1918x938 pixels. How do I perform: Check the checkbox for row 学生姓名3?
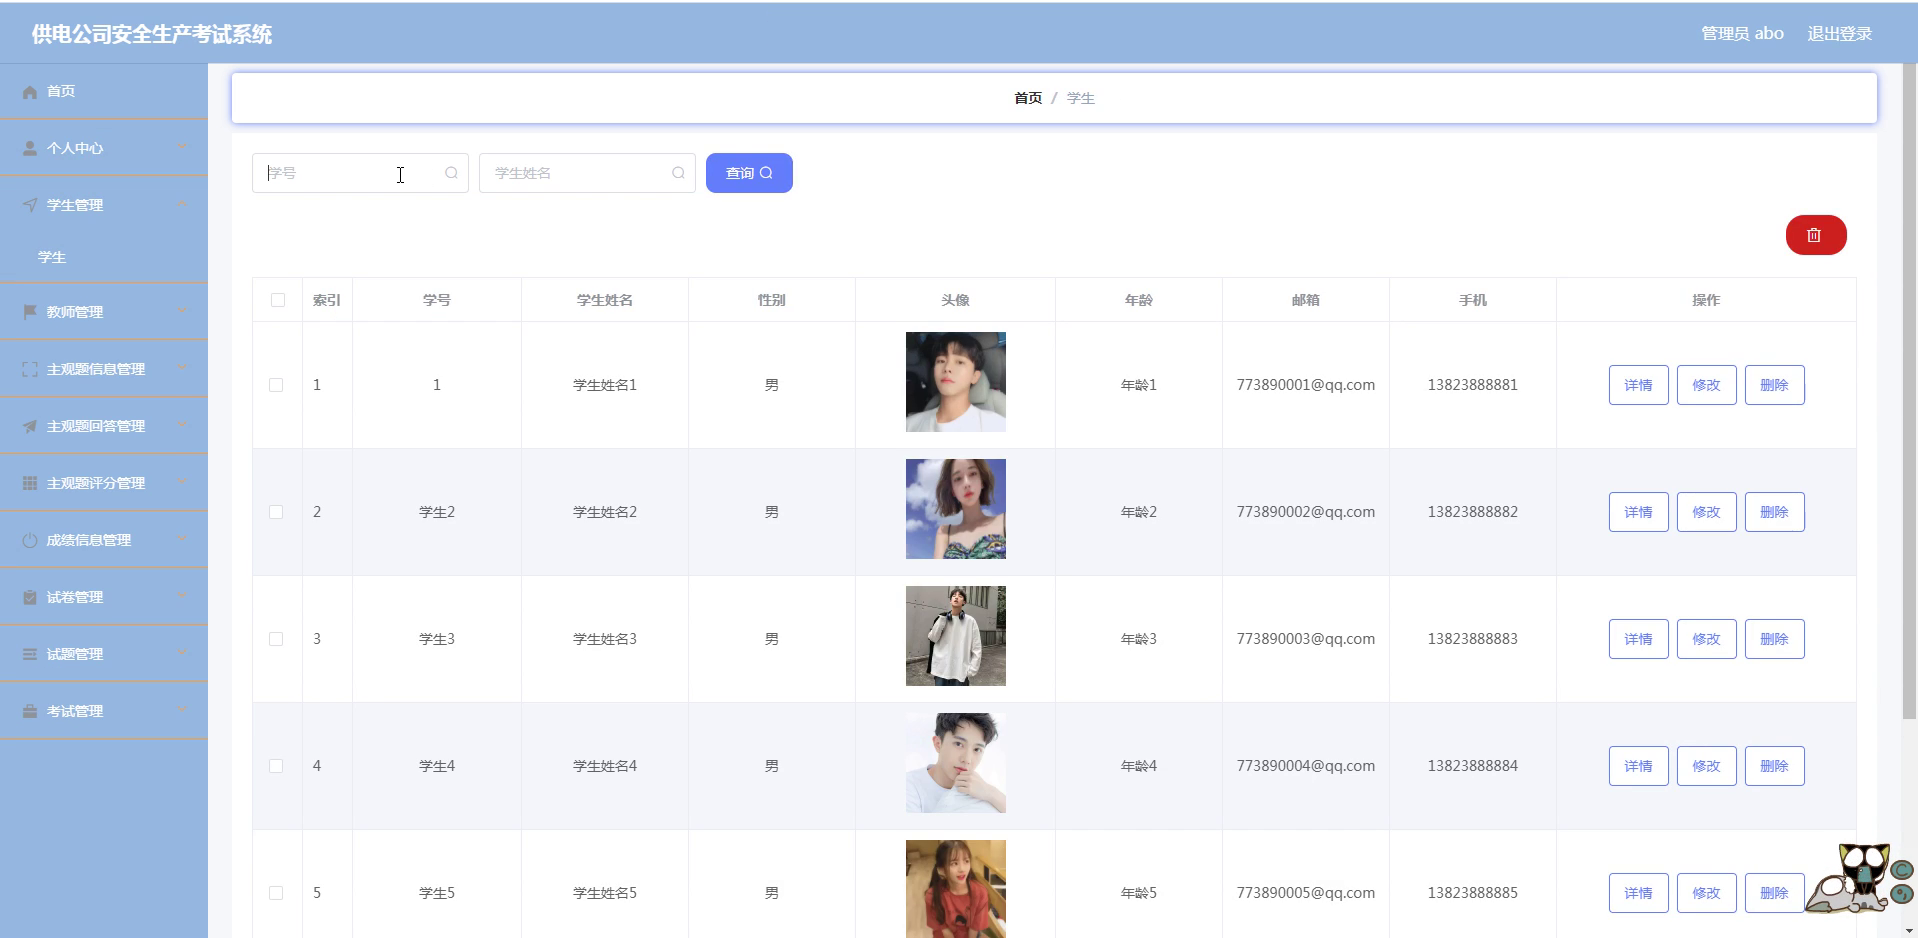(x=276, y=639)
